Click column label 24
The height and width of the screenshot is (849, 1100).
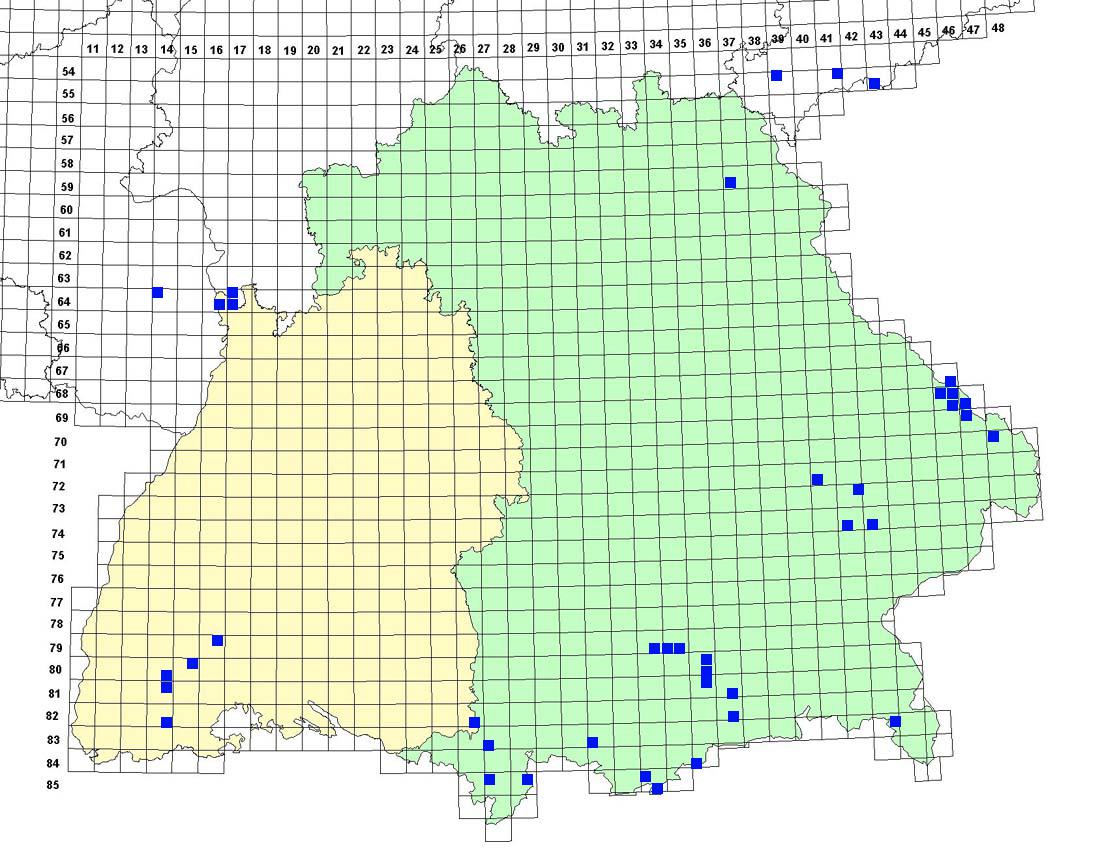412,50
